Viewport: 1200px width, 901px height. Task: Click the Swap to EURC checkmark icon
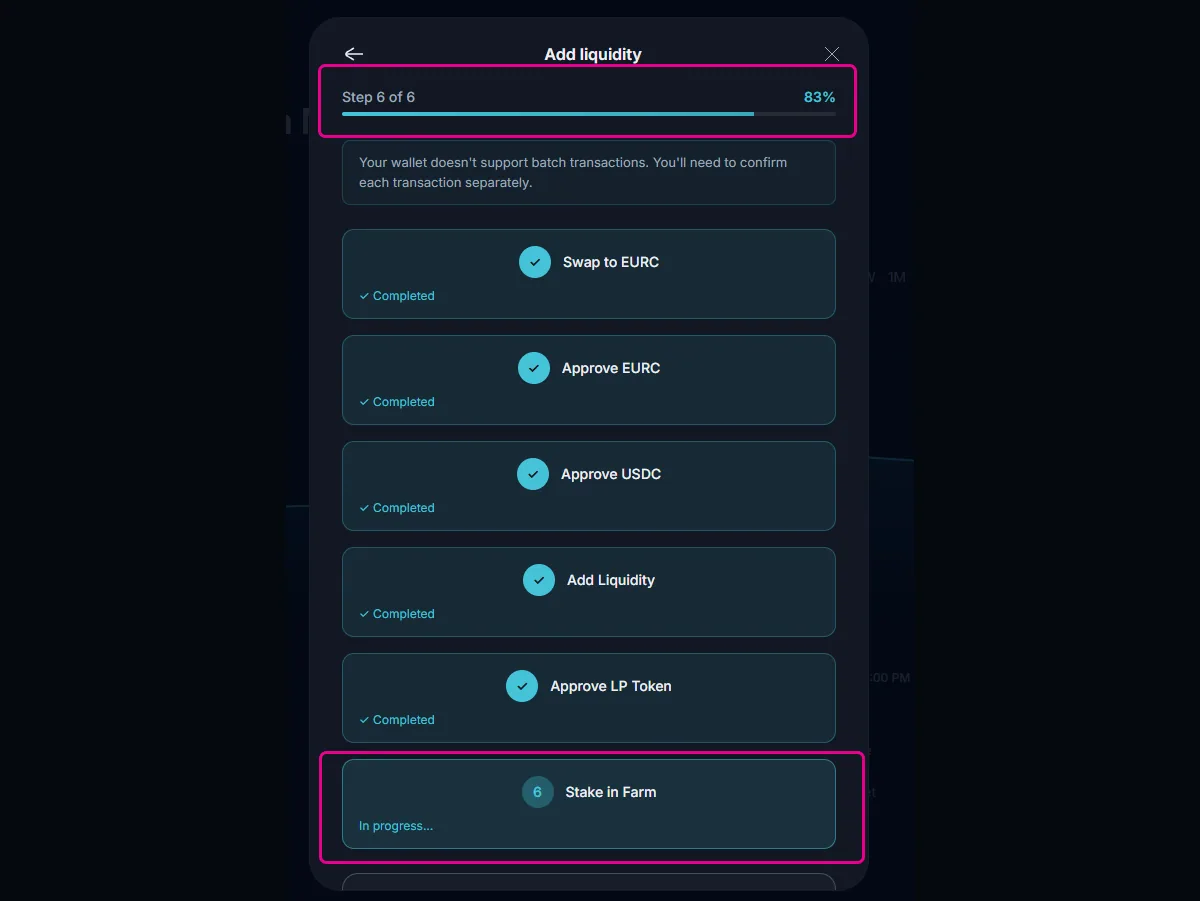[535, 262]
